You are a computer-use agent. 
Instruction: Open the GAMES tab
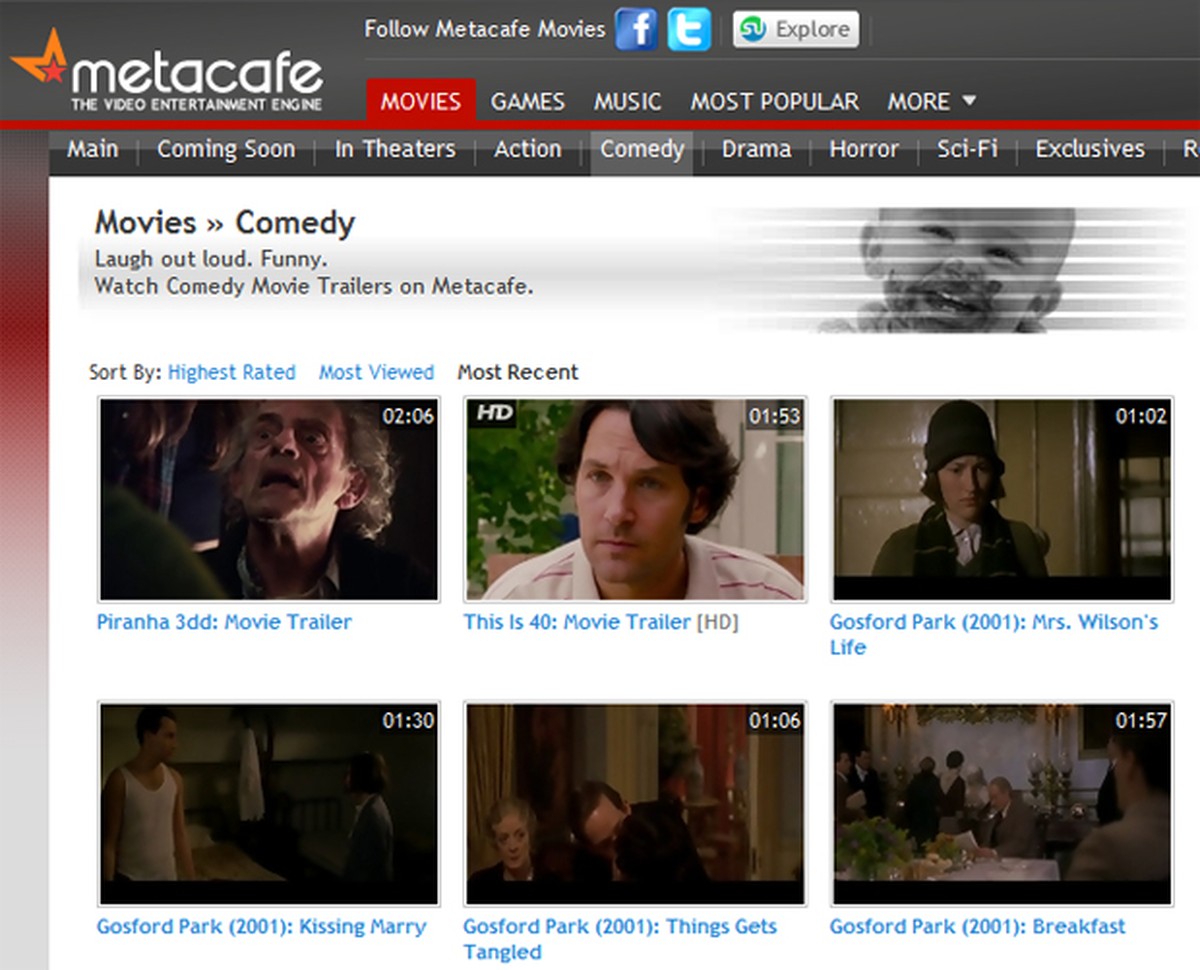point(527,102)
